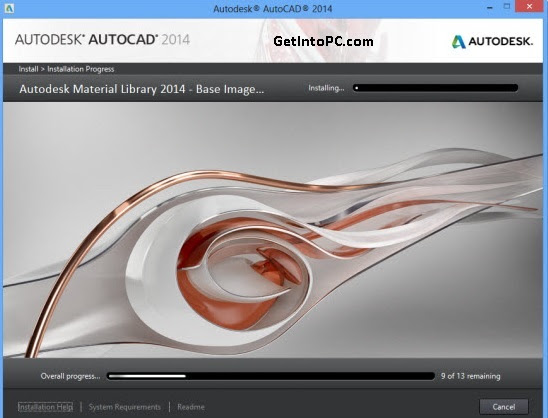This screenshot has height=418, width=548.
Task: Click the Installing progress bar
Action: pyautogui.click(x=435, y=88)
